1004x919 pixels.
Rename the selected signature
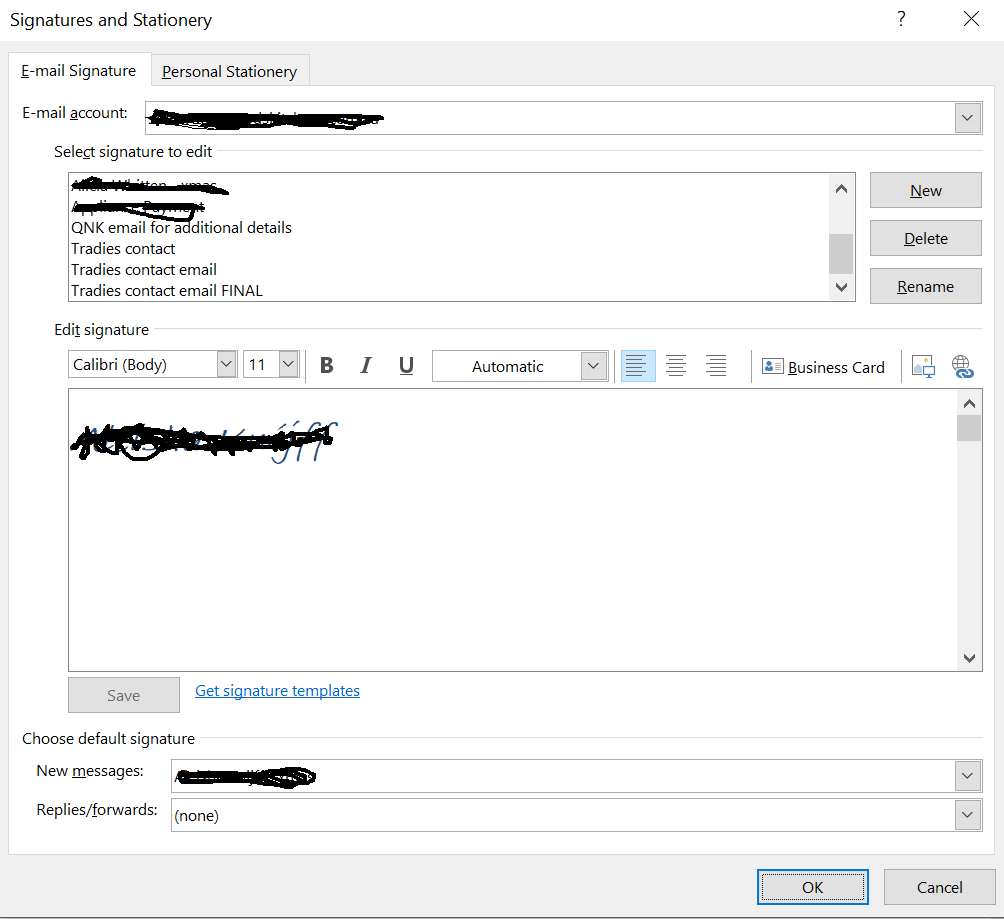(925, 286)
